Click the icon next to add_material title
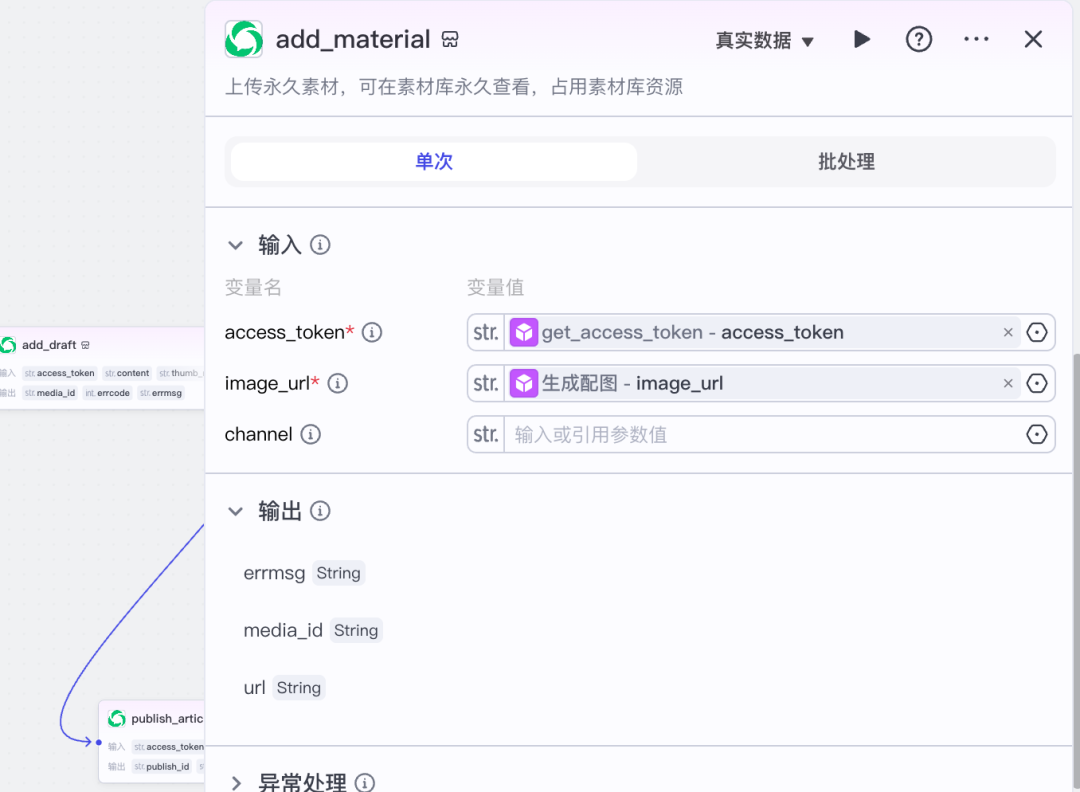1080x792 pixels. click(450, 40)
